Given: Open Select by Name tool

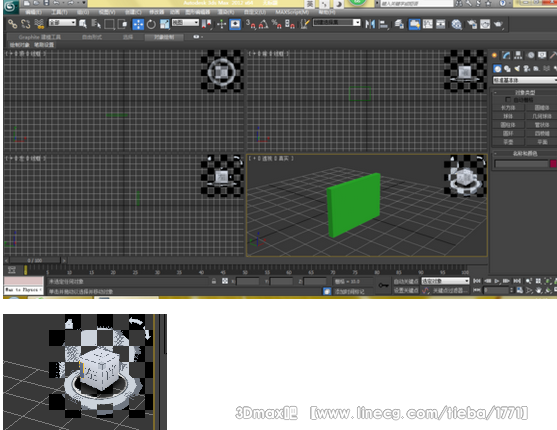Looking at the screenshot, I should click(x=96, y=24).
